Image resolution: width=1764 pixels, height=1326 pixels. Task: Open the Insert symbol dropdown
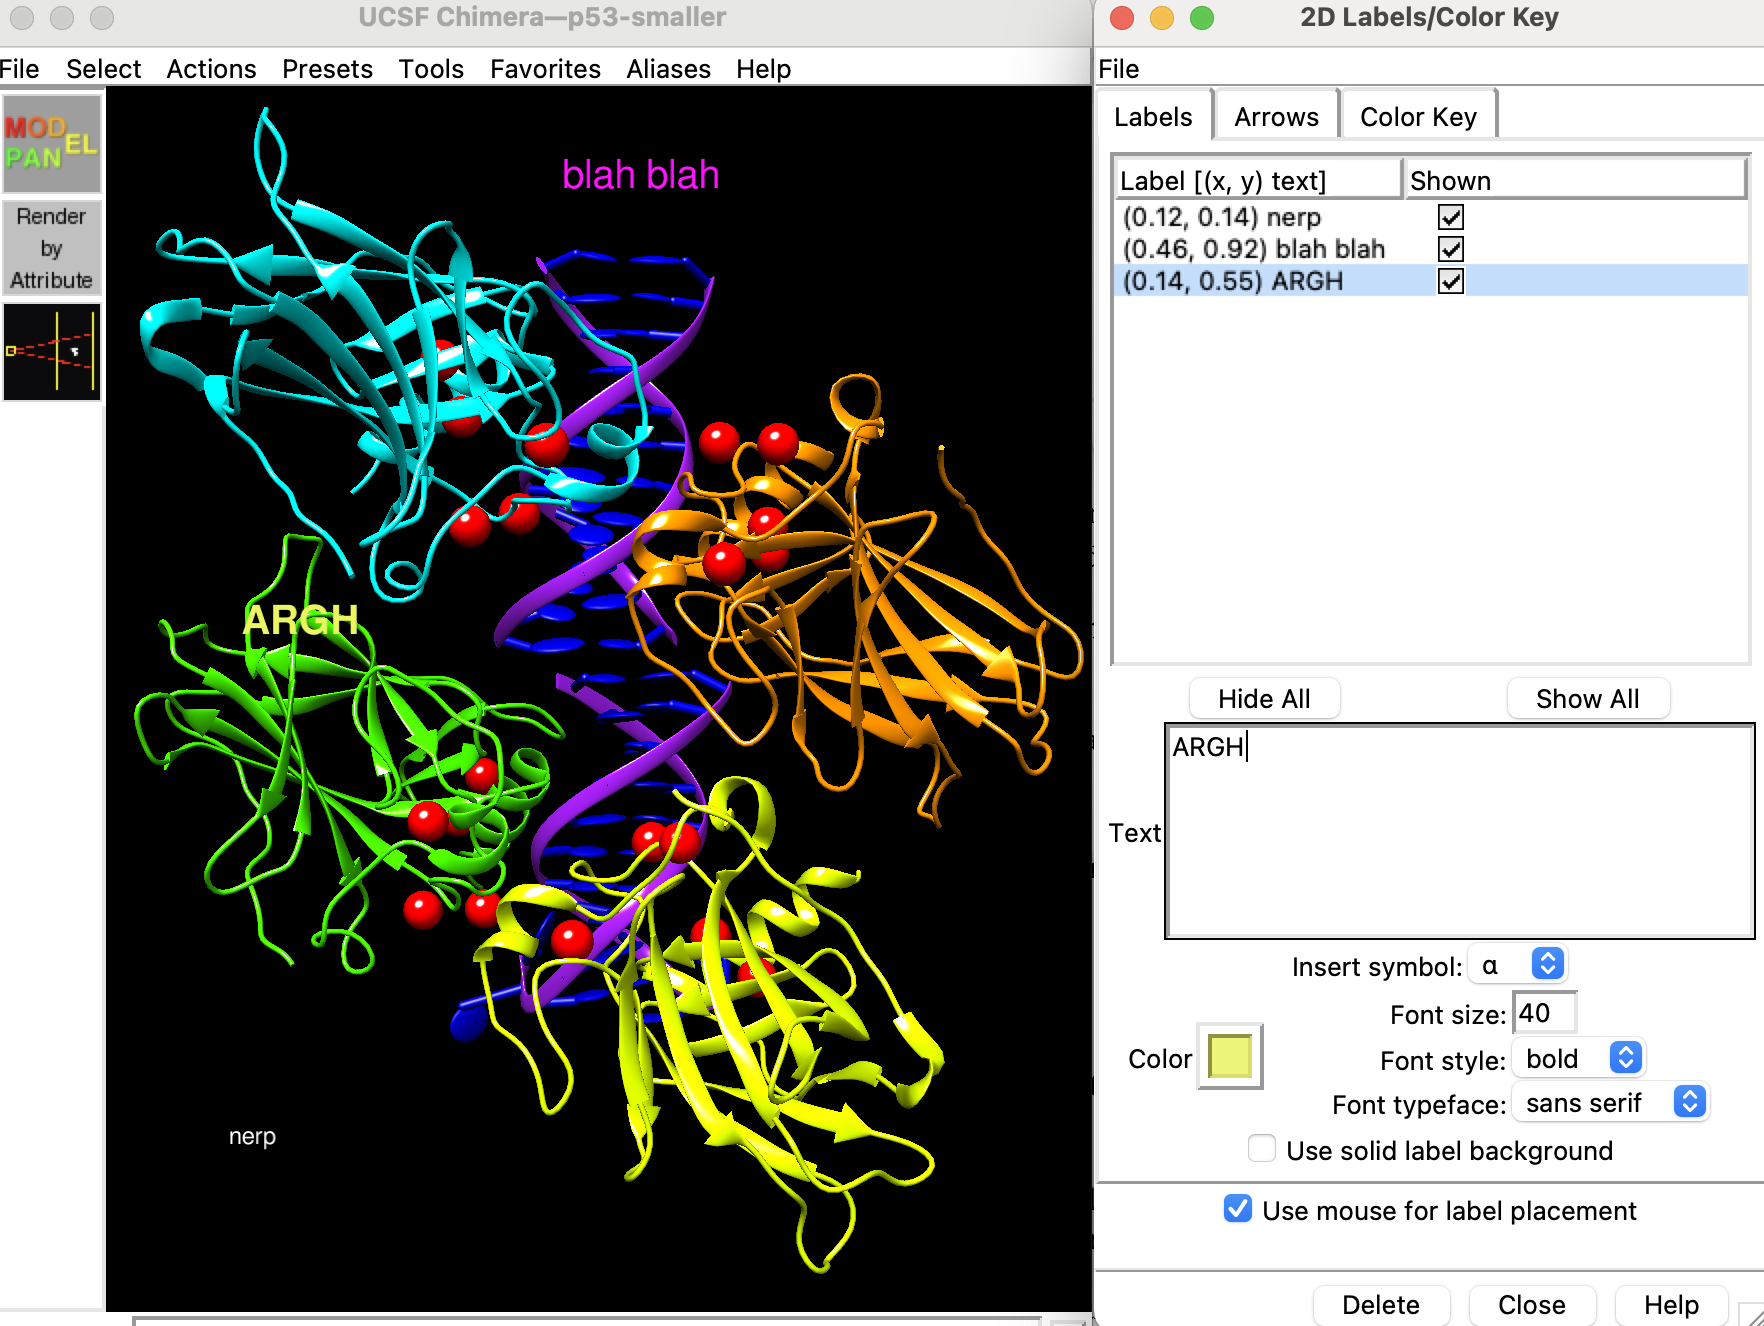(1547, 964)
